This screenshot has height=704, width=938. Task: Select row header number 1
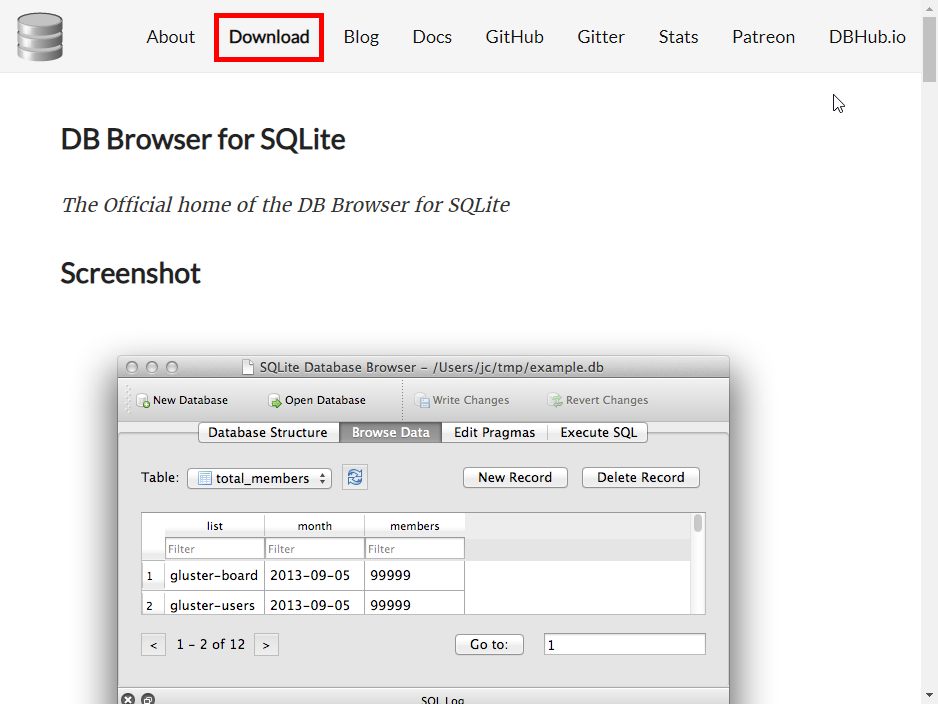pyautogui.click(x=153, y=575)
